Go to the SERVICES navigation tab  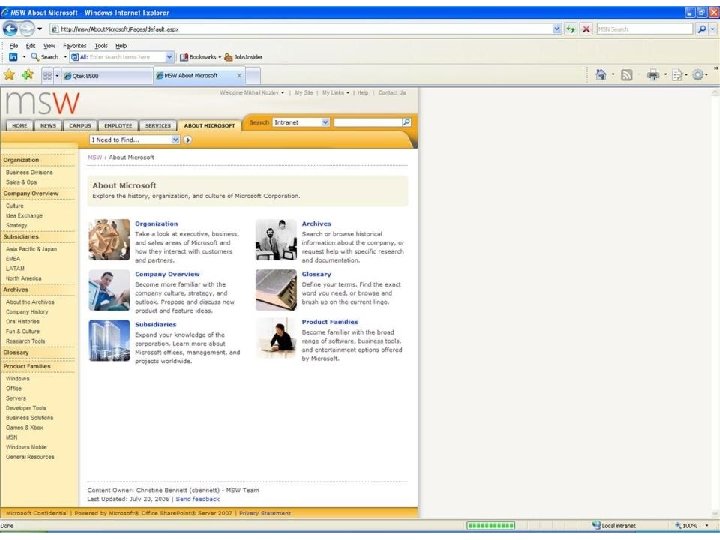pyautogui.click(x=158, y=125)
